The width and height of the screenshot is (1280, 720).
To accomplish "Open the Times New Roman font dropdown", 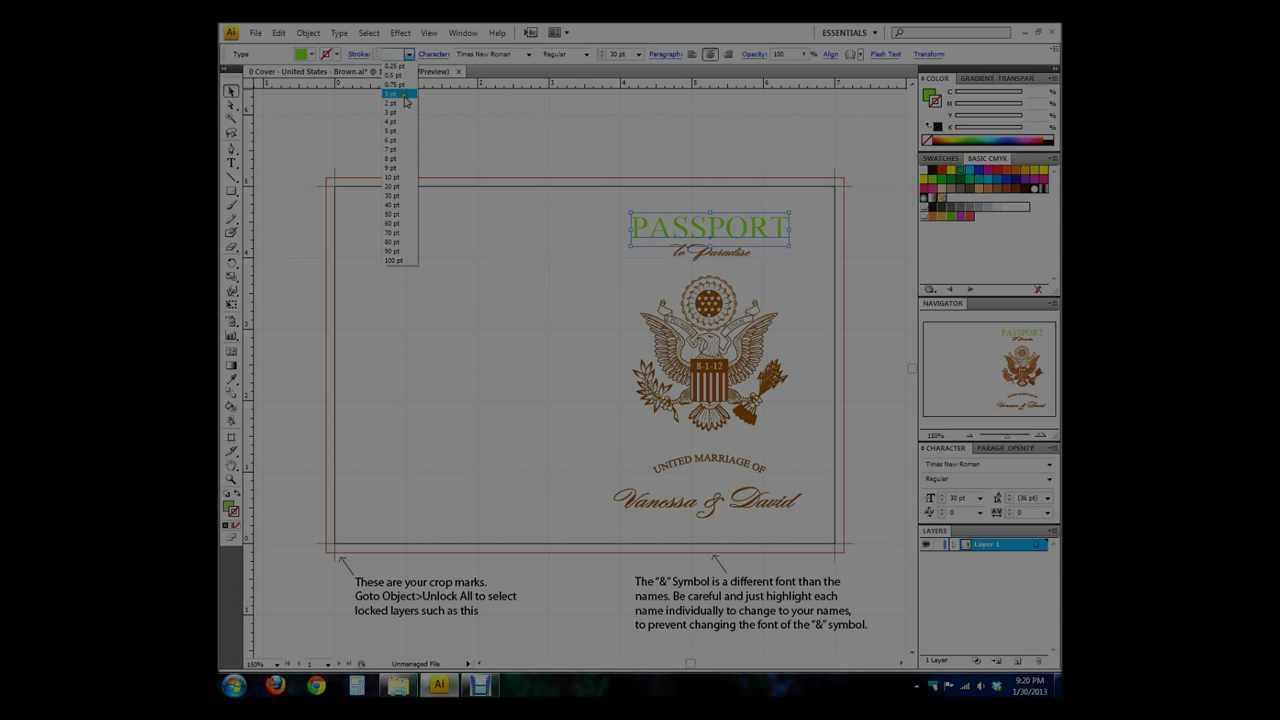I will coord(528,54).
